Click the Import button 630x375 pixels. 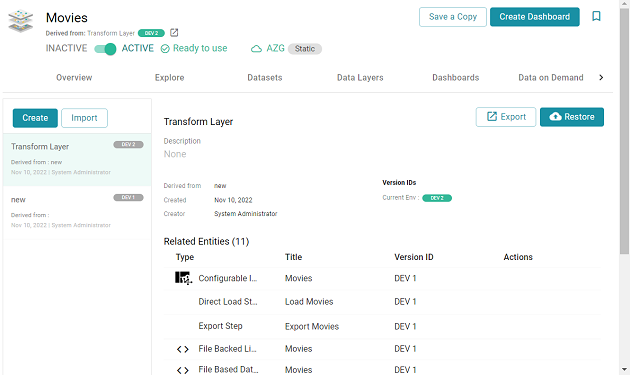[84, 118]
